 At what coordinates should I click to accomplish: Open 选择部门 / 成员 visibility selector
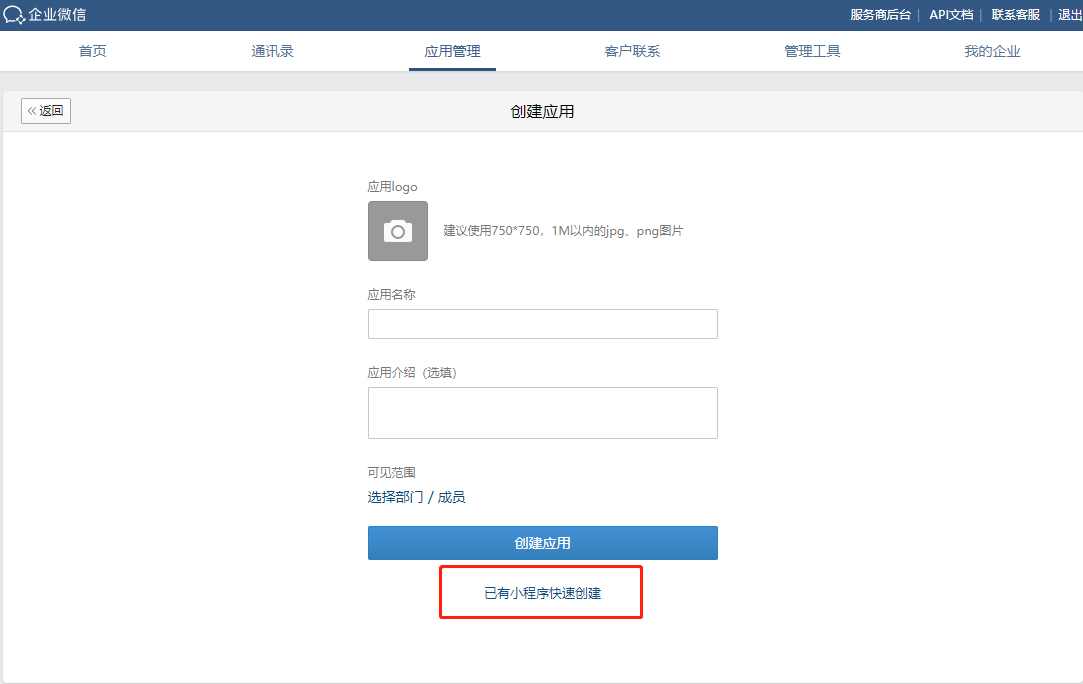coord(416,497)
